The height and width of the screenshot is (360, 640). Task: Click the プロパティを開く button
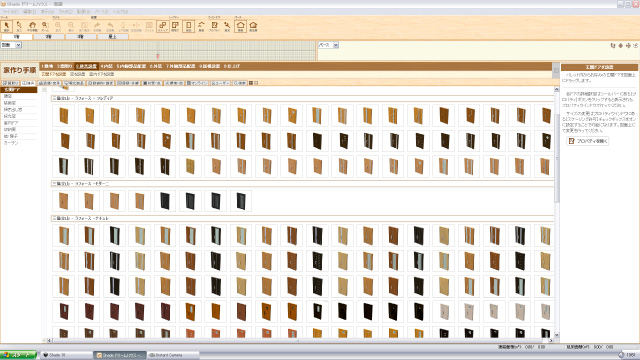[x=588, y=141]
